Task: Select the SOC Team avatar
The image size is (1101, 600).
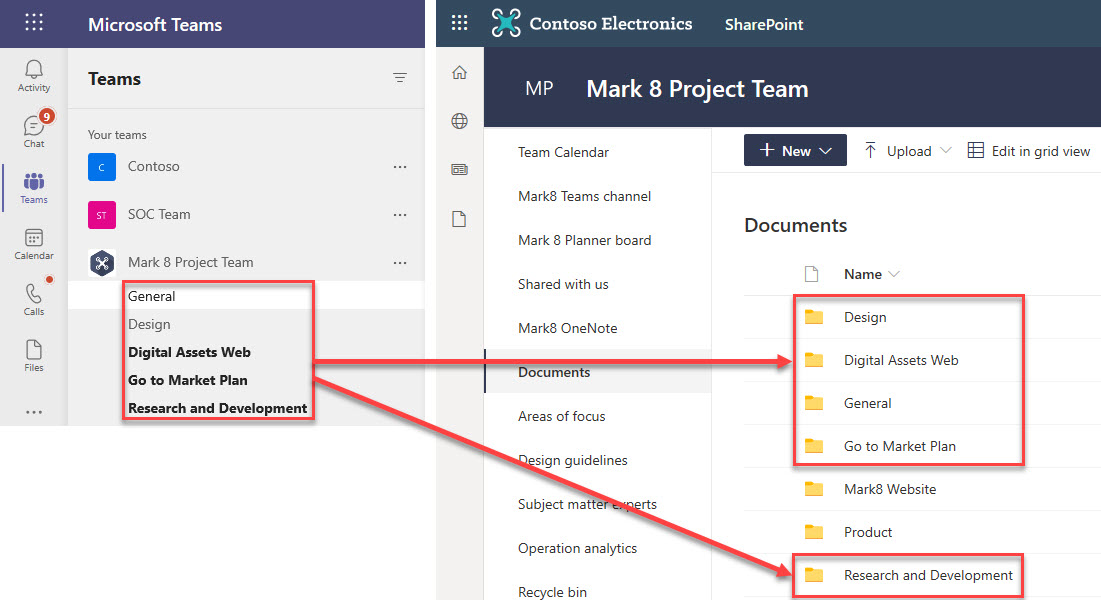Action: [x=102, y=214]
